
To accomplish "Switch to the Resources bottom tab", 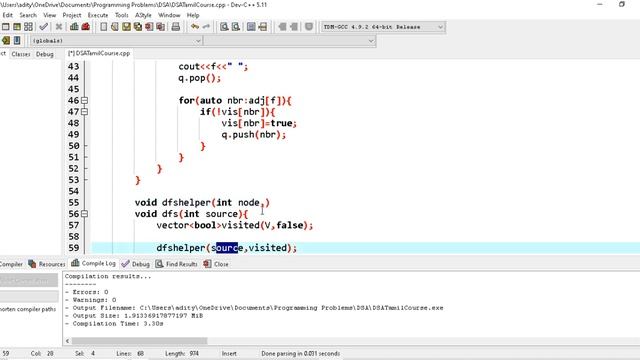I will (47, 264).
